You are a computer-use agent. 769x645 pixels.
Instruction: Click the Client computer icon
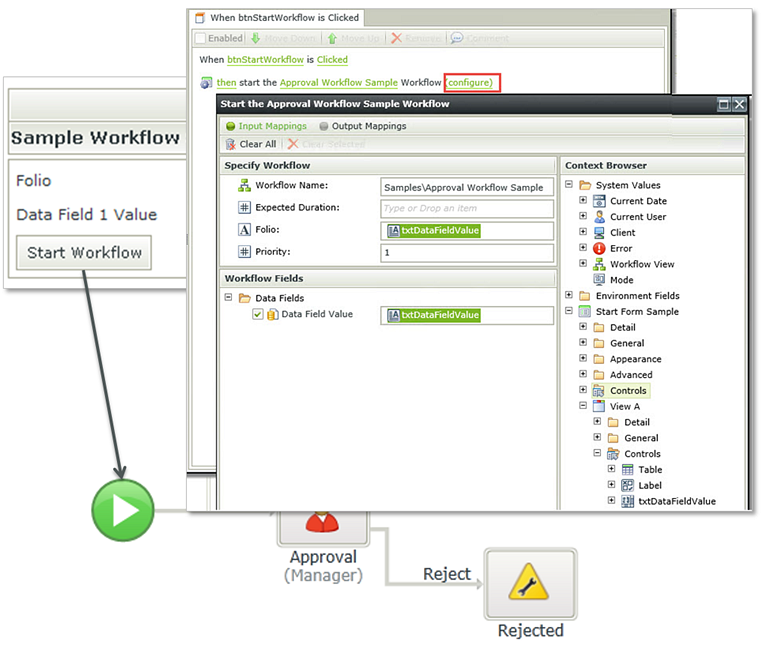pyautogui.click(x=599, y=232)
